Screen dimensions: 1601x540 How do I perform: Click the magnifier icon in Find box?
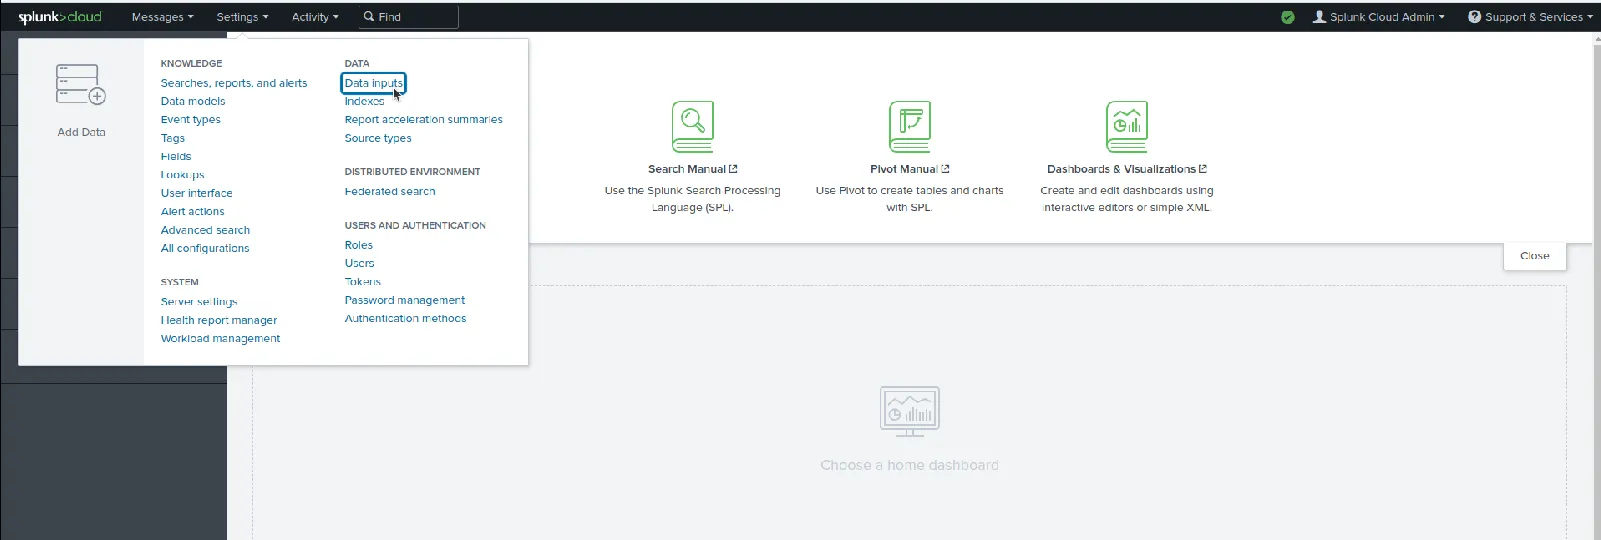click(369, 17)
